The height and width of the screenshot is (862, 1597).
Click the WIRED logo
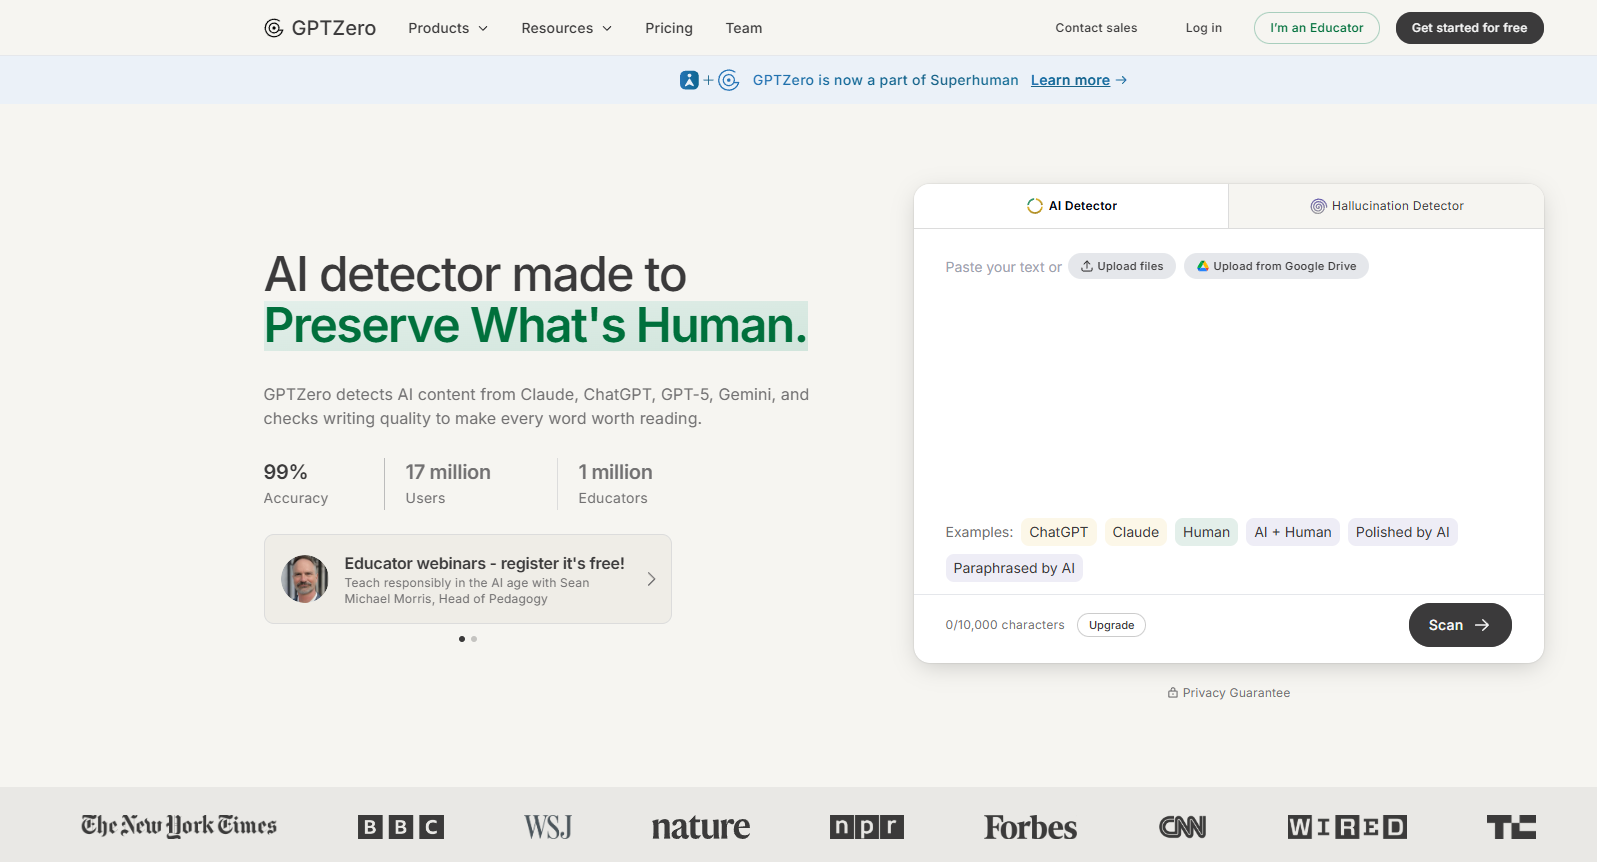(1348, 827)
